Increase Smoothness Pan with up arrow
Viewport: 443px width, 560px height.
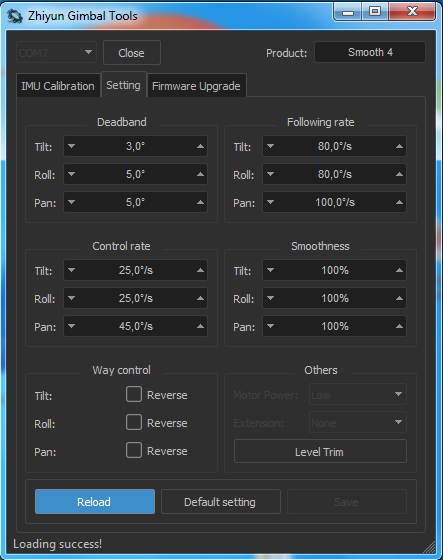(x=399, y=326)
